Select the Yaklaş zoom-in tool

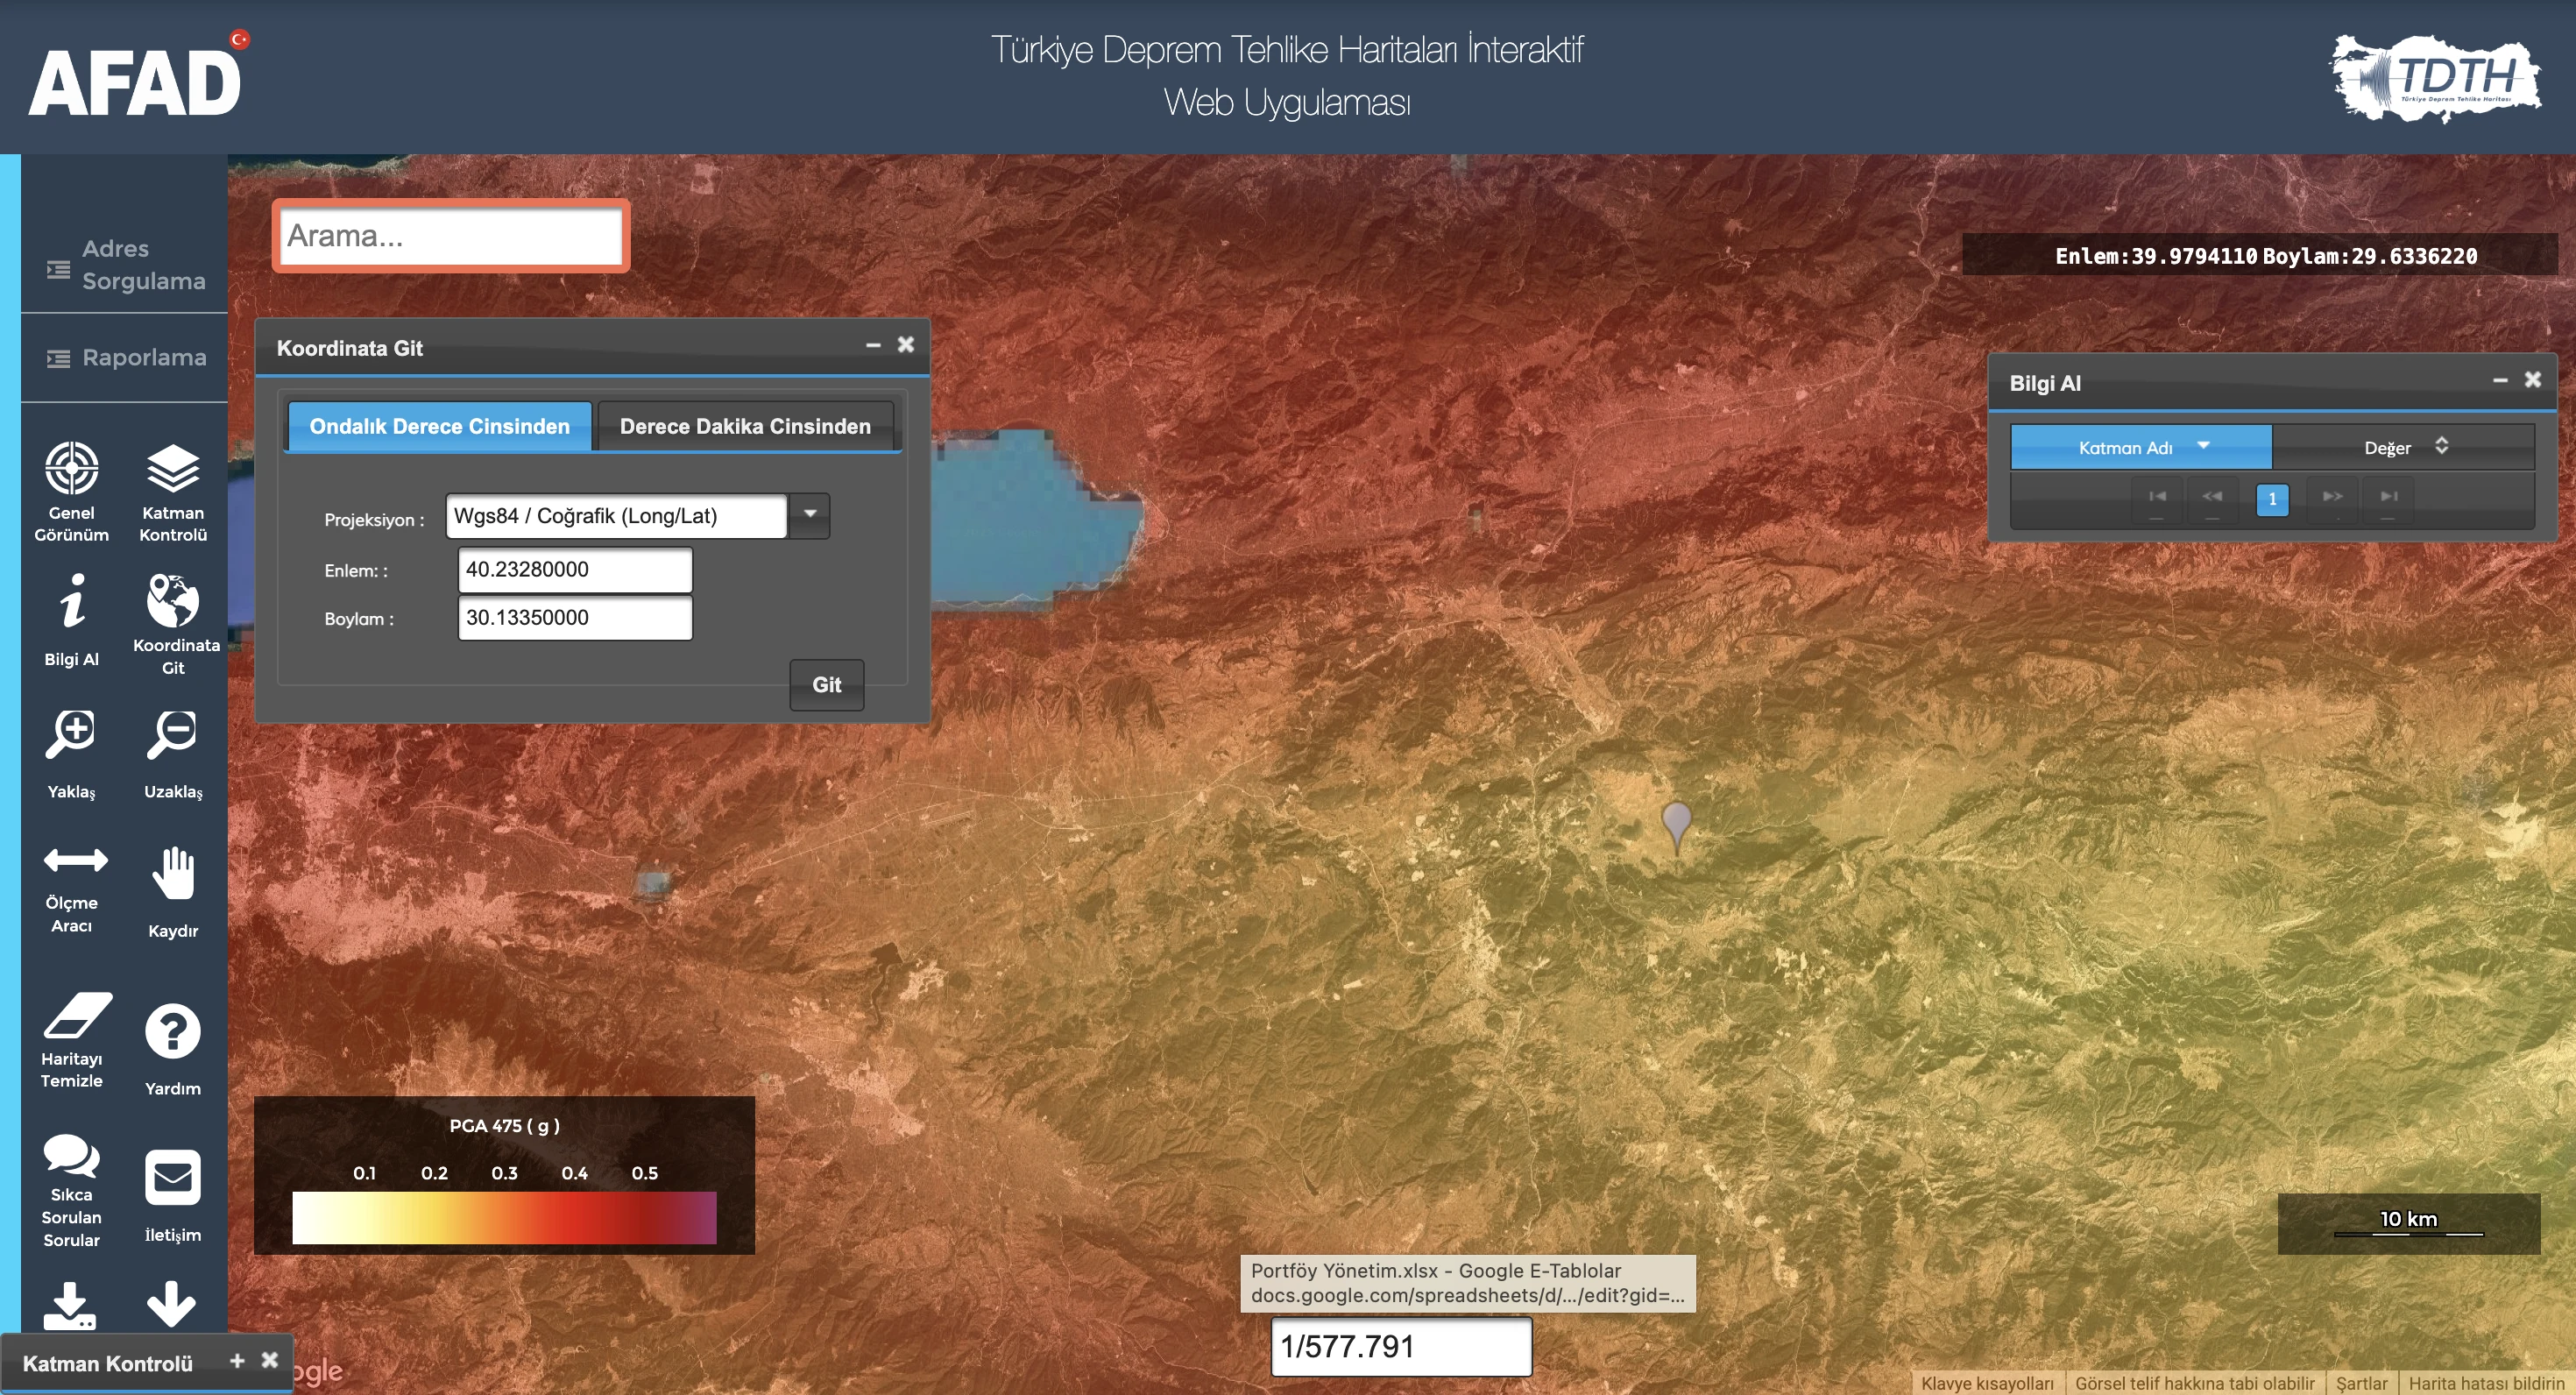tap(71, 755)
